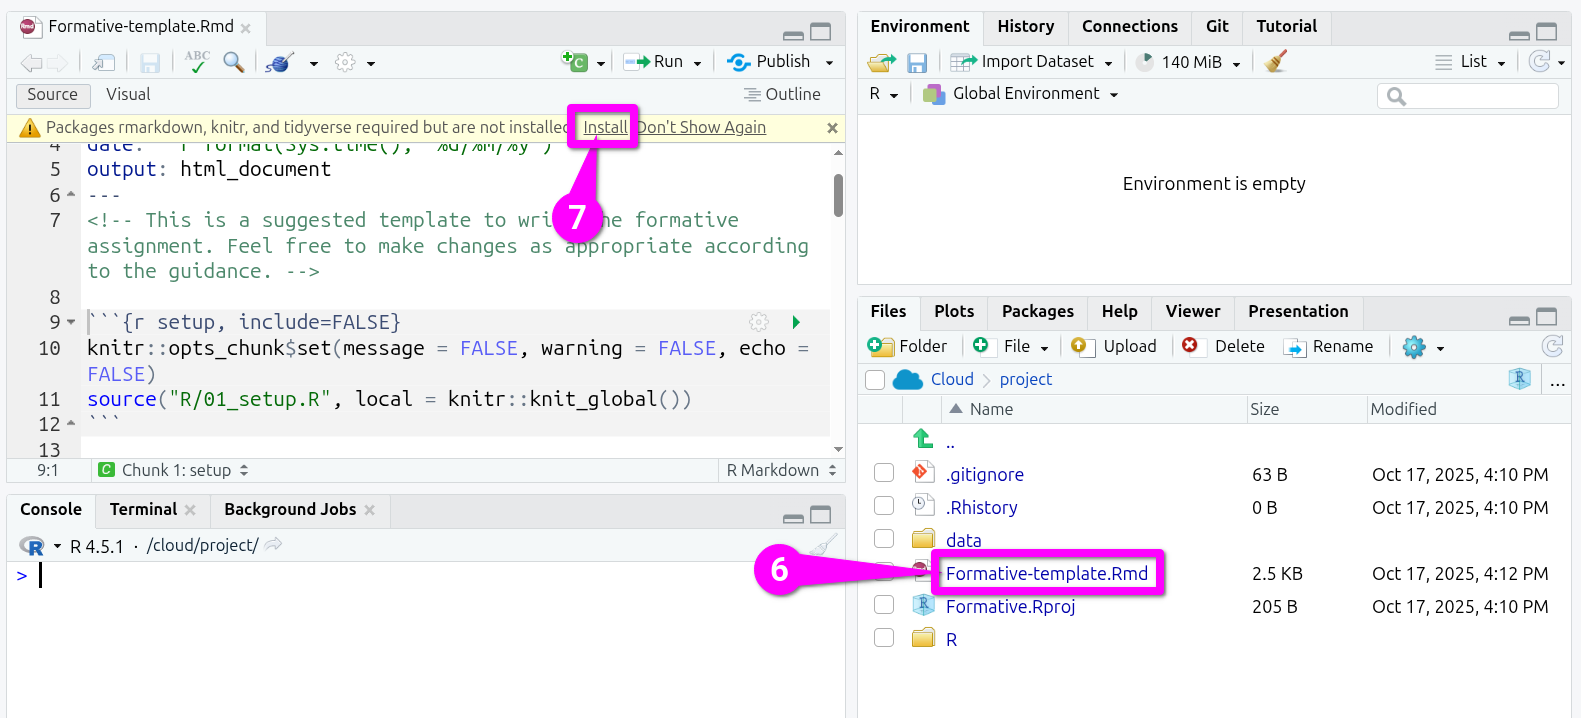This screenshot has height=718, width=1581.
Task: Open the Background Jobs tab
Action: click(x=290, y=510)
